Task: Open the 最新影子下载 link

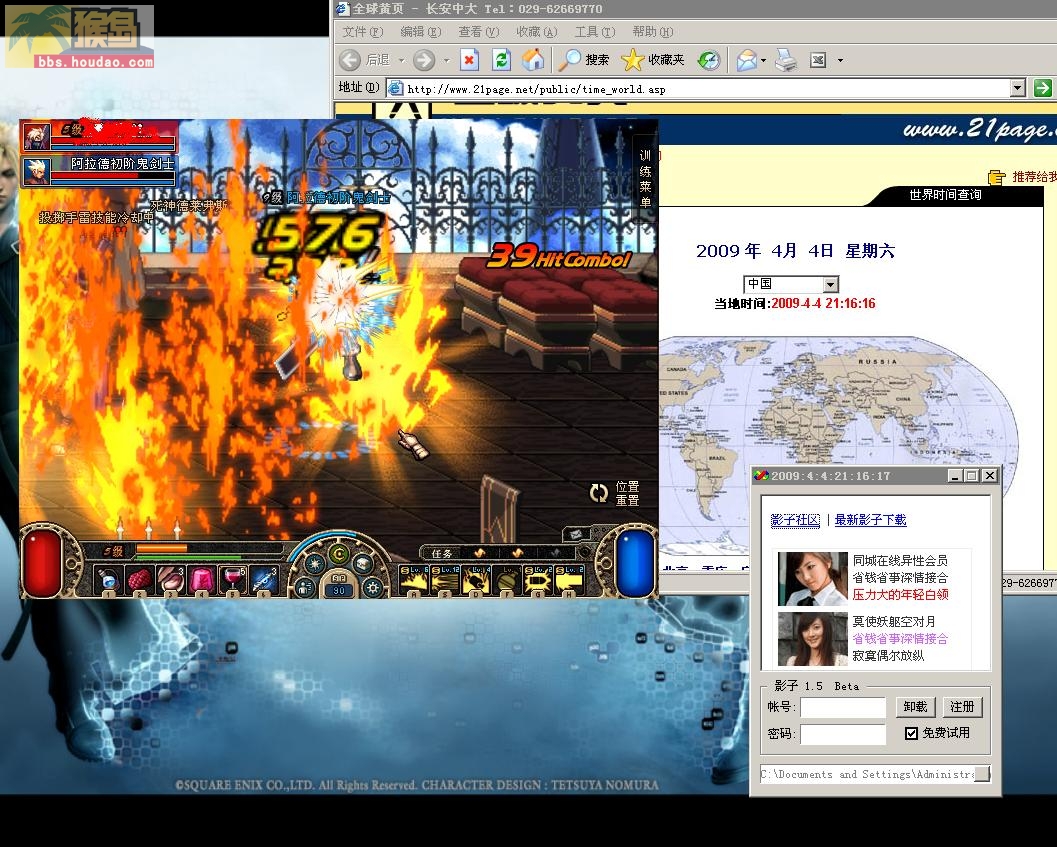Action: 870,520
